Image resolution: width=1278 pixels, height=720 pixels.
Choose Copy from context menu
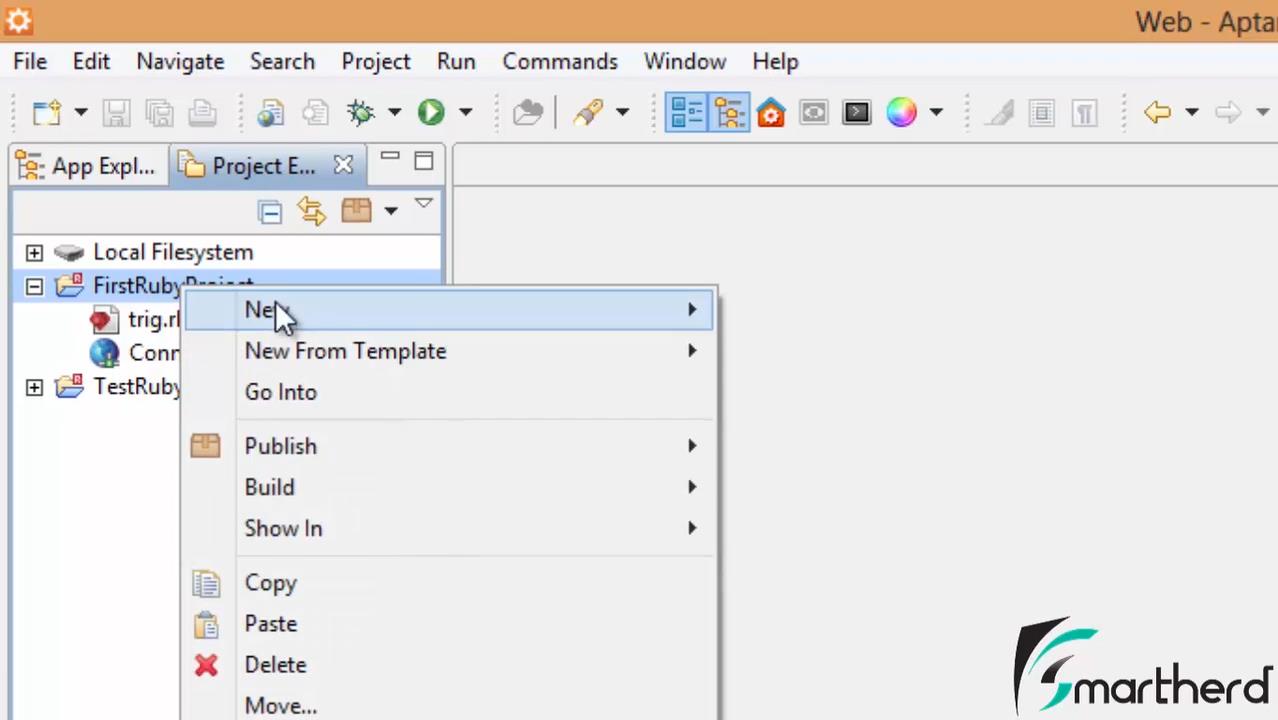[x=449, y=583]
